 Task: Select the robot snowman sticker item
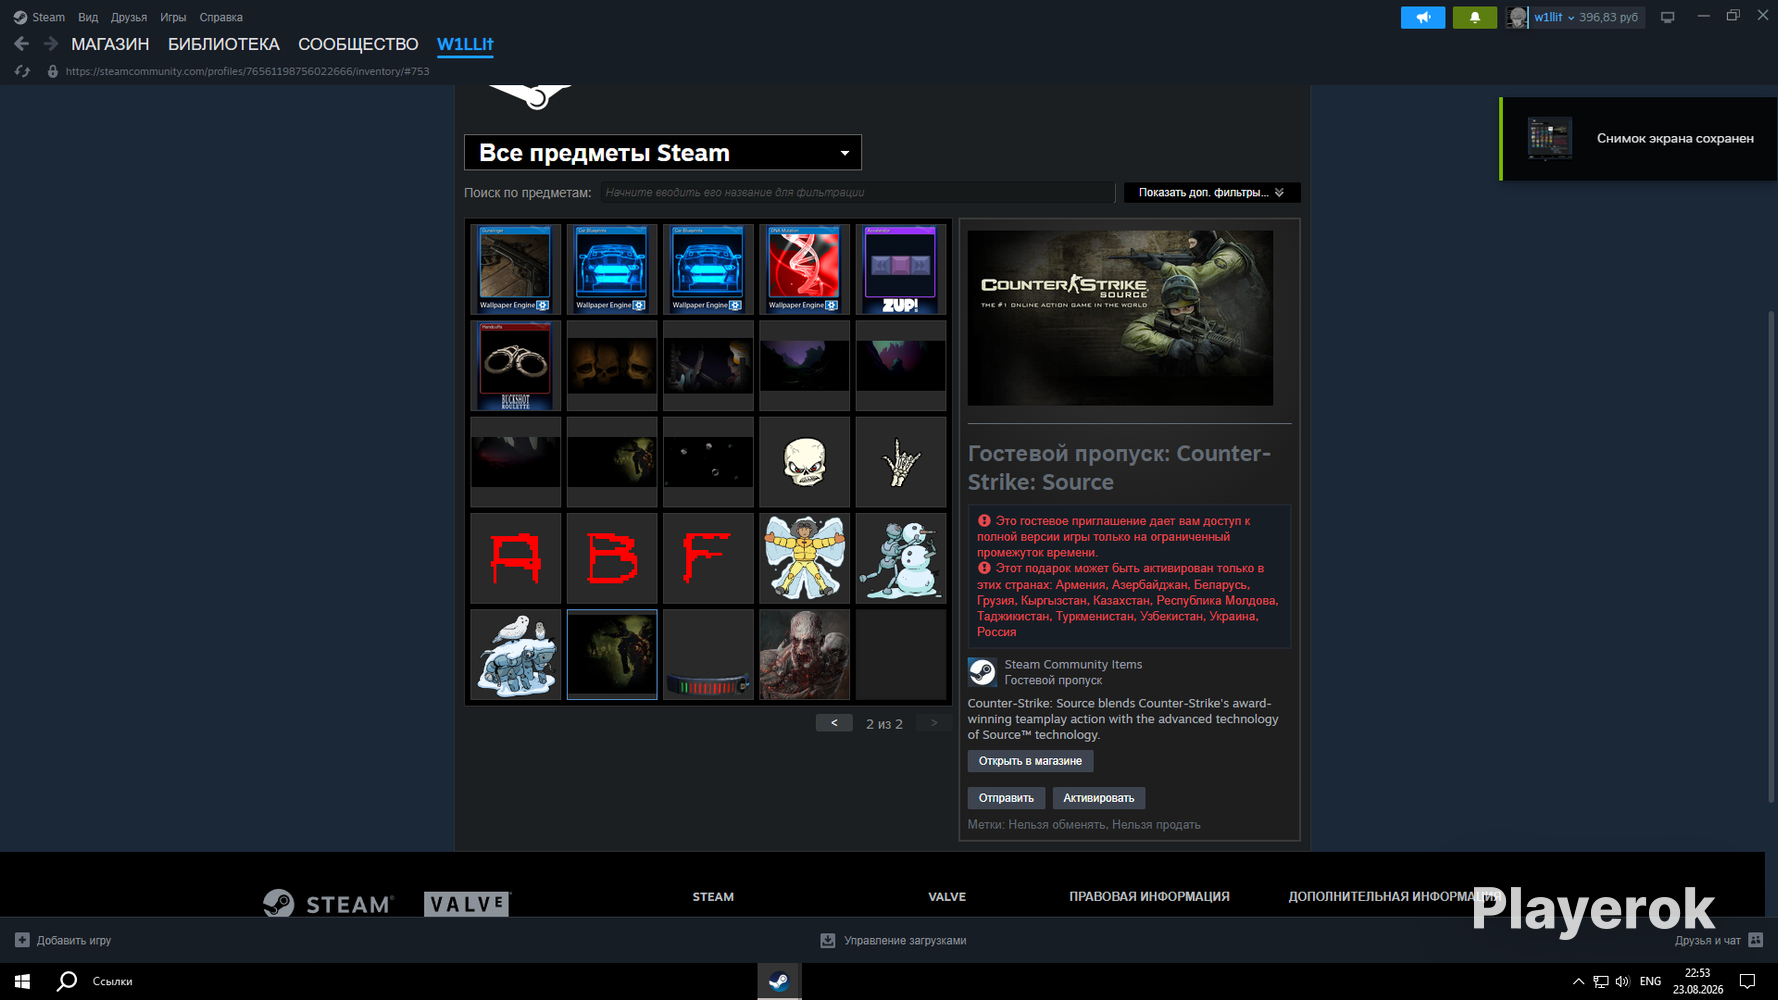coord(900,558)
